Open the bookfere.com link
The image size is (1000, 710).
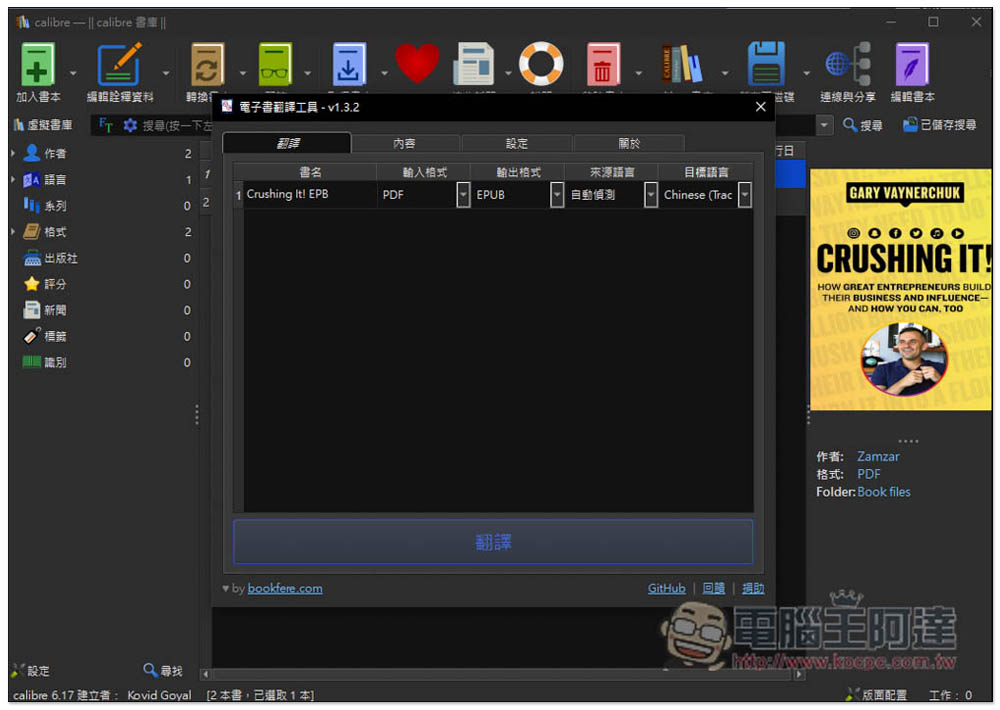[284, 588]
